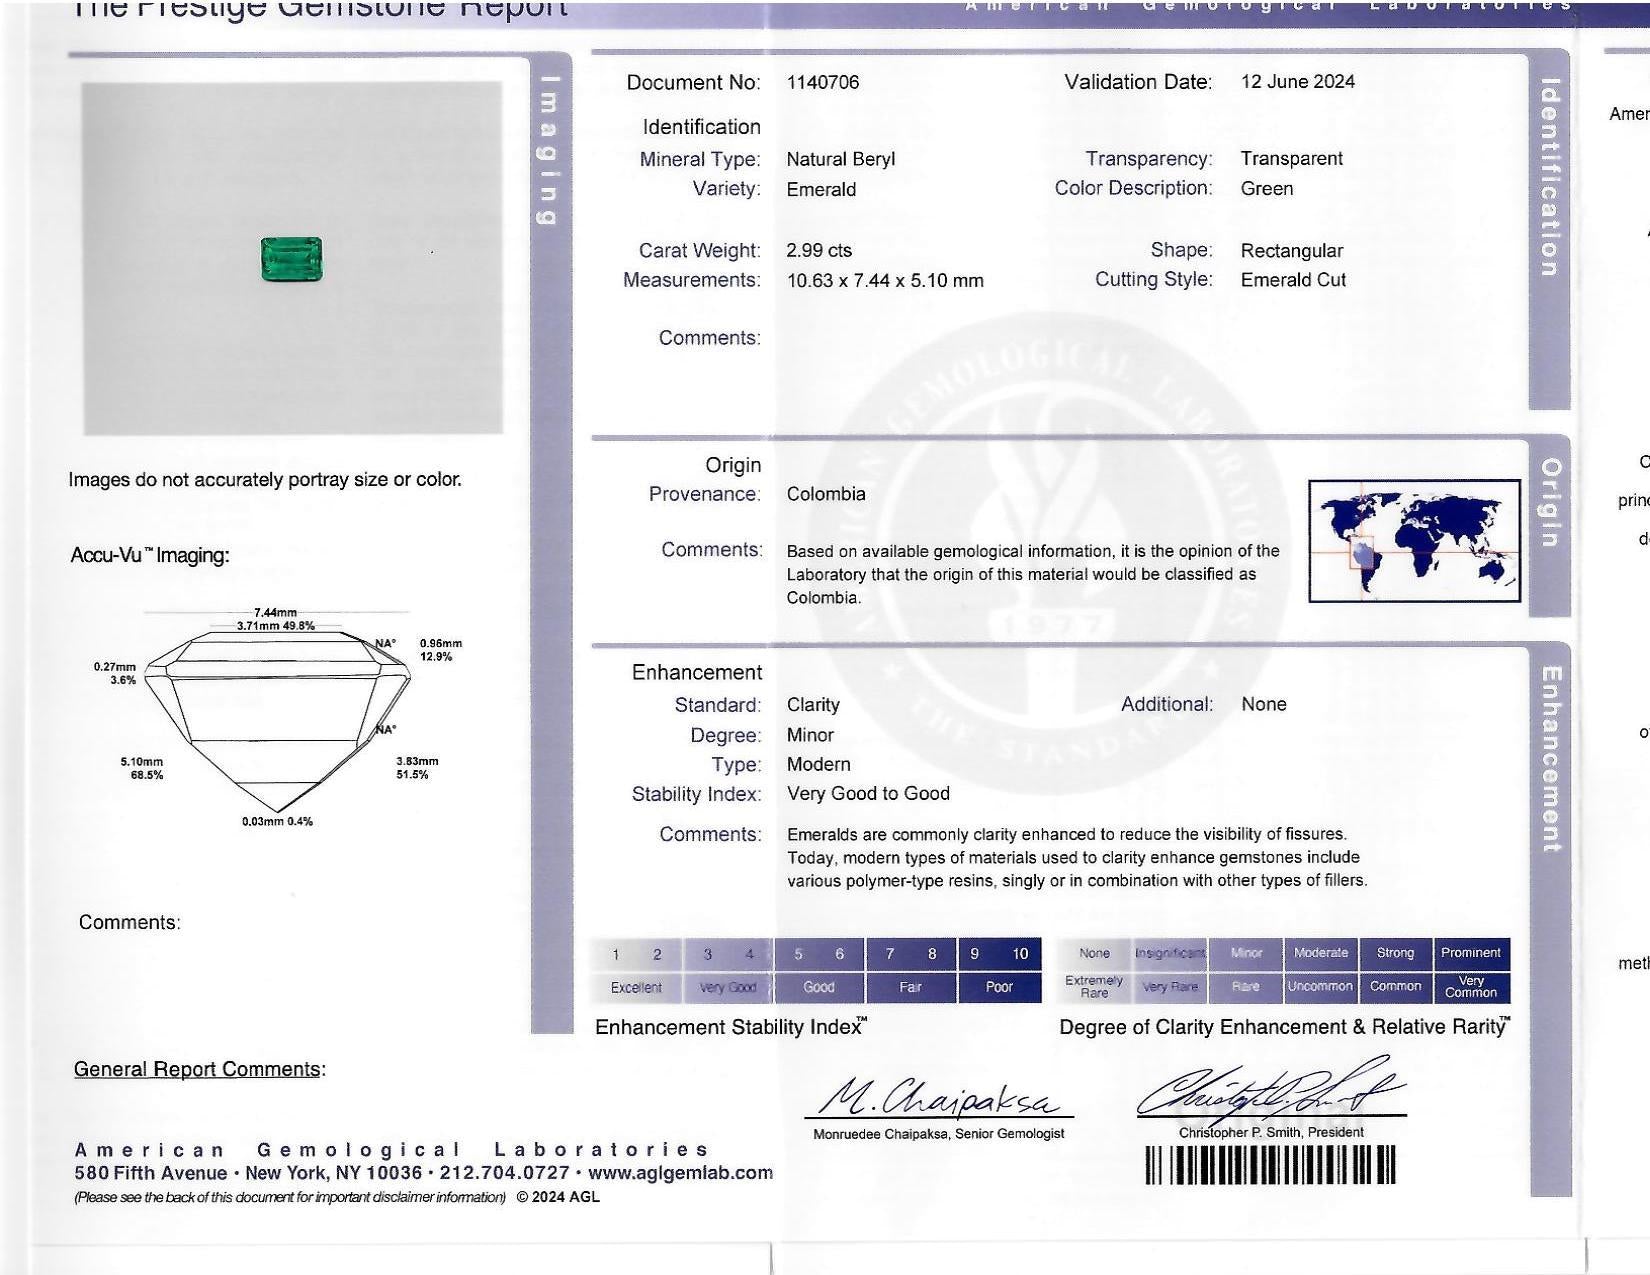This screenshot has width=1650, height=1275.
Task: Click the green emerald gemstone photo
Action: pos(291,259)
